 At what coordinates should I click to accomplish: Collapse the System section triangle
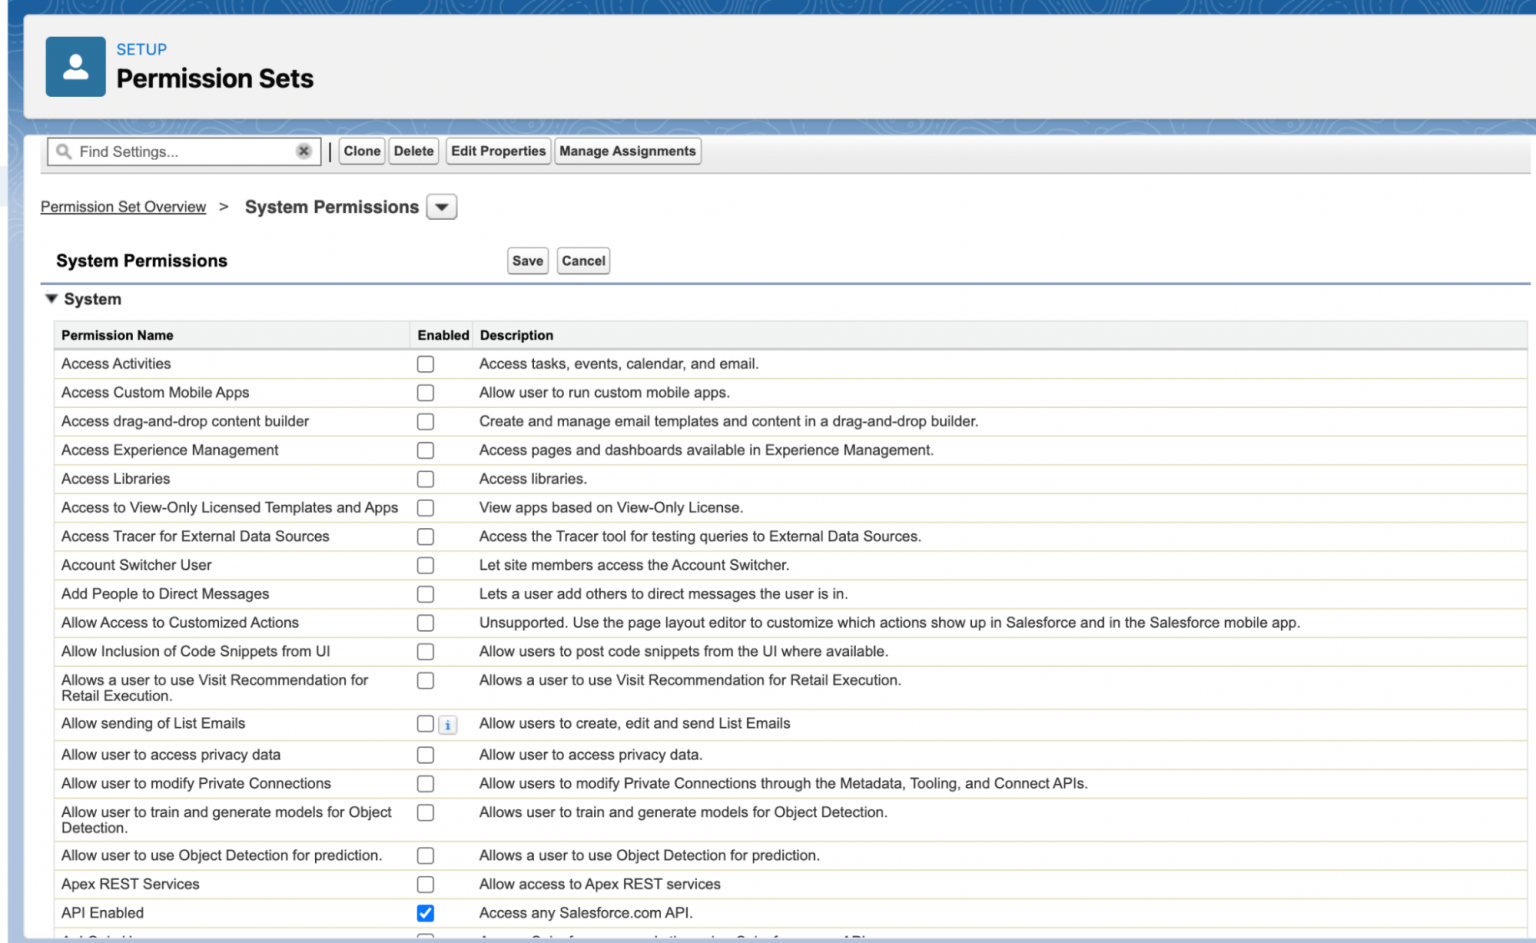click(51, 299)
